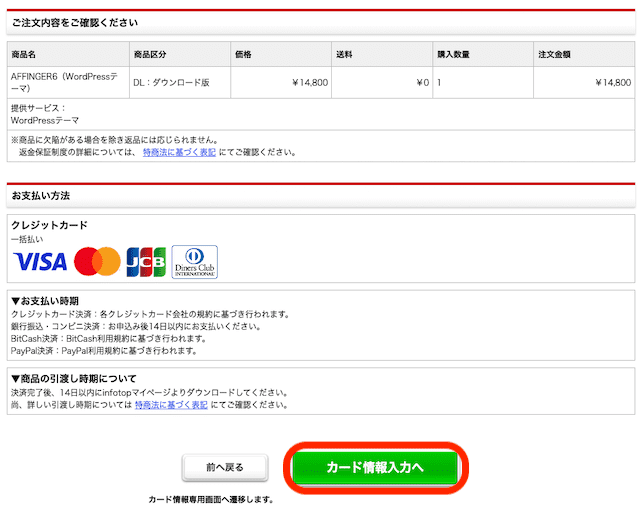Screen dimensions: 640x510
Task: Click the BitCash決済 terms line
Action: click(x=109, y=339)
